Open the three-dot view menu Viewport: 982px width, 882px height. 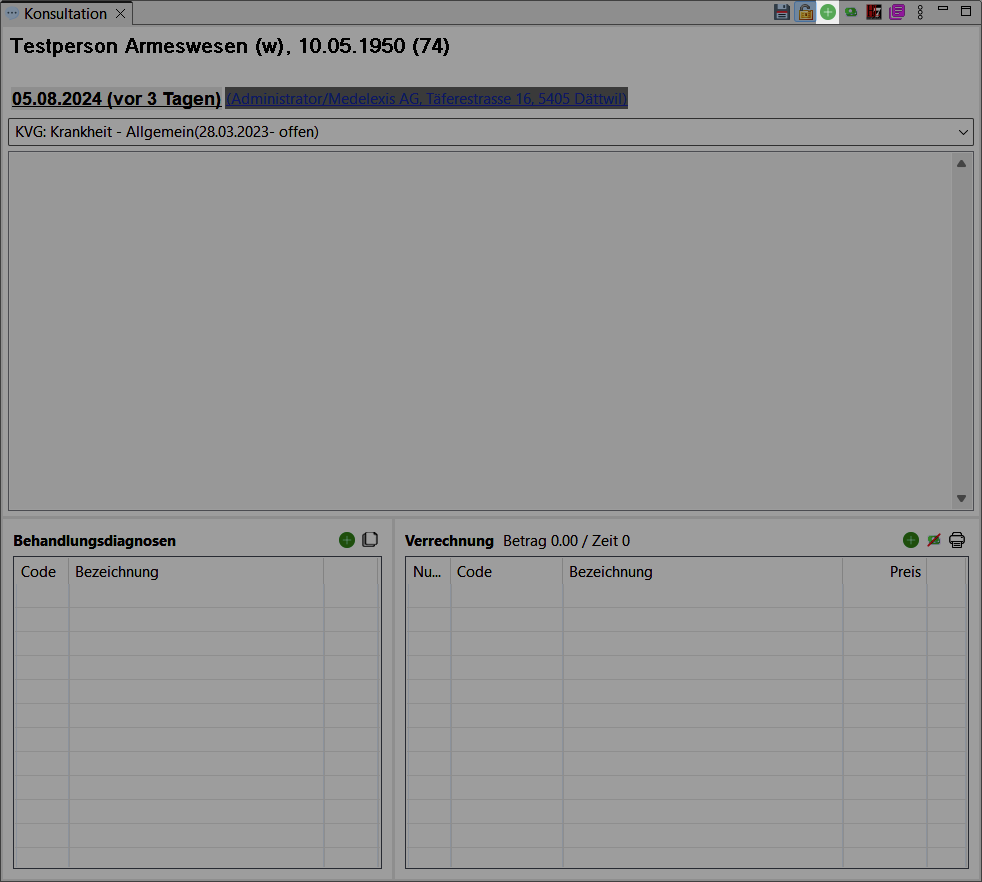point(920,12)
